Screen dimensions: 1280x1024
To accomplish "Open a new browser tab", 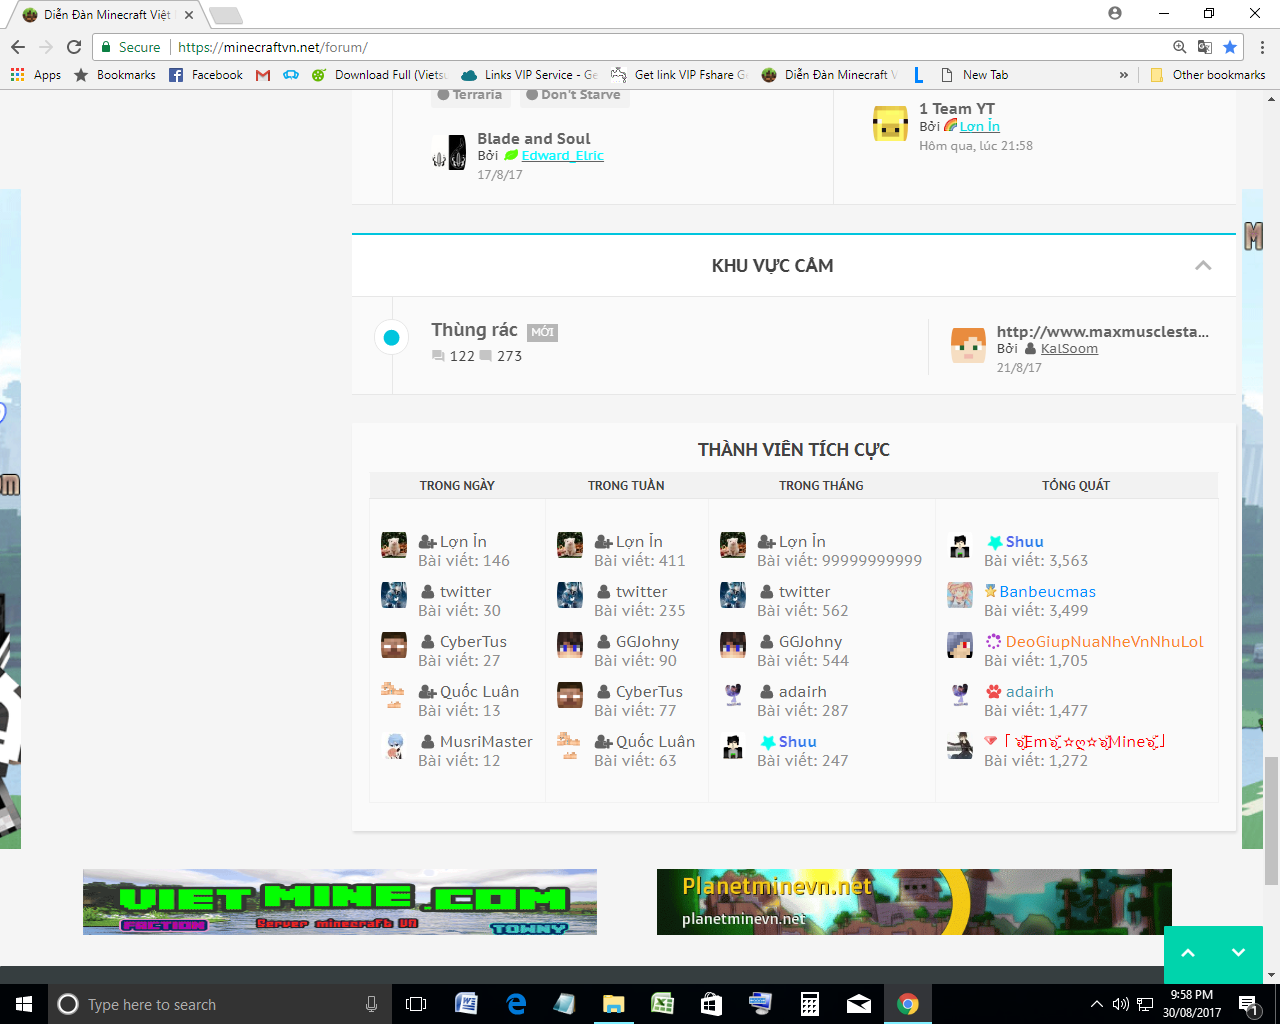I will pyautogui.click(x=225, y=15).
